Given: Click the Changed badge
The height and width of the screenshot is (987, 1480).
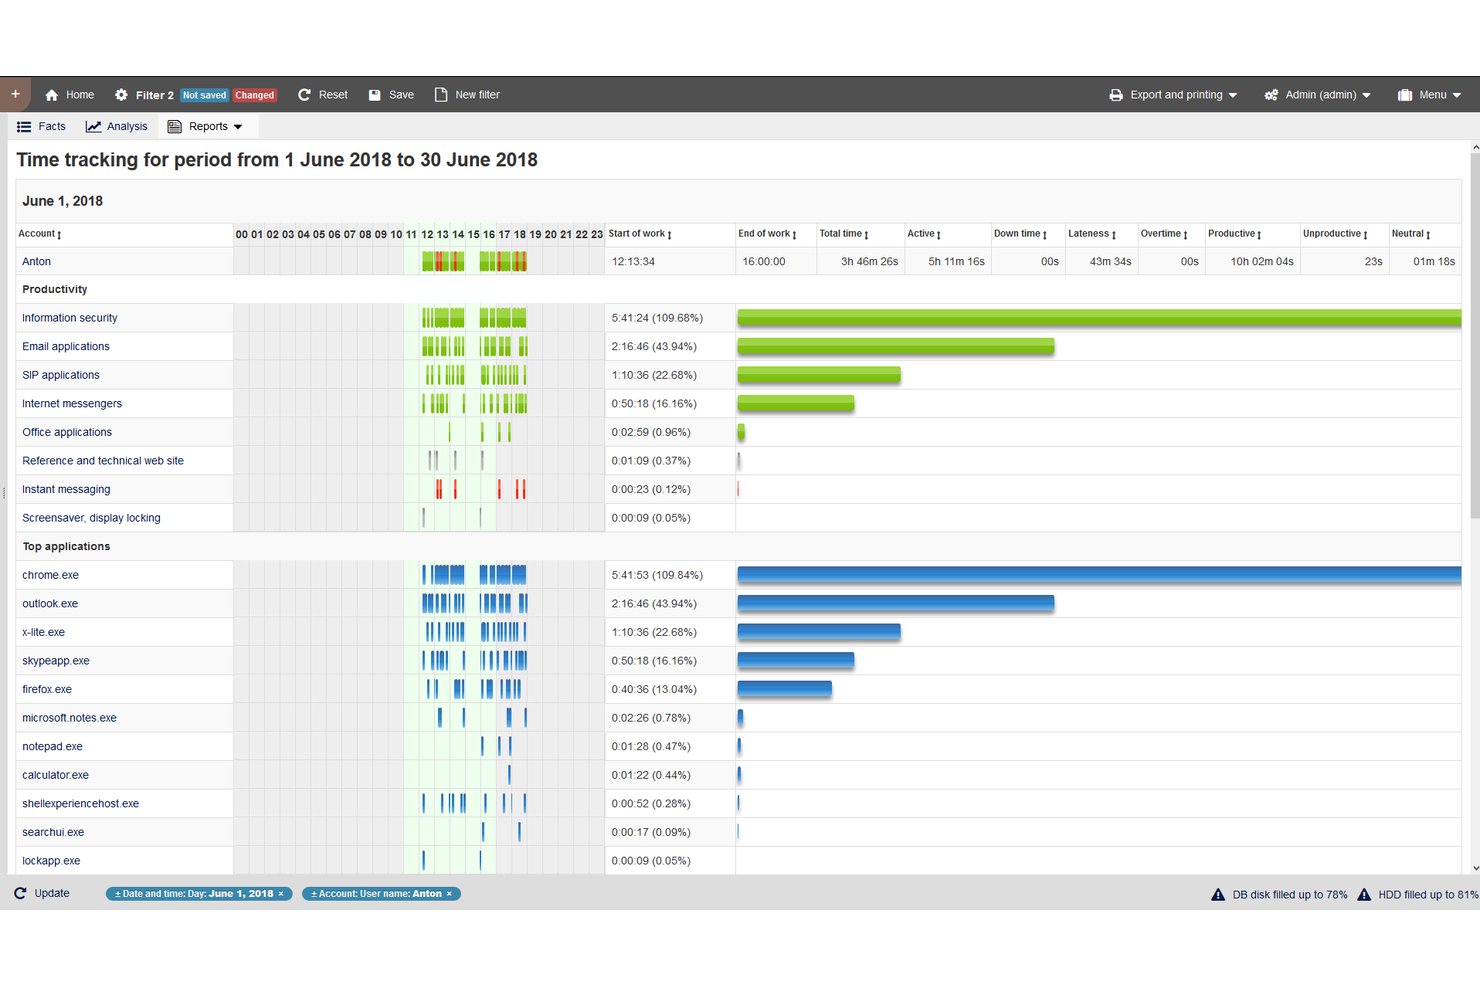Looking at the screenshot, I should point(255,95).
